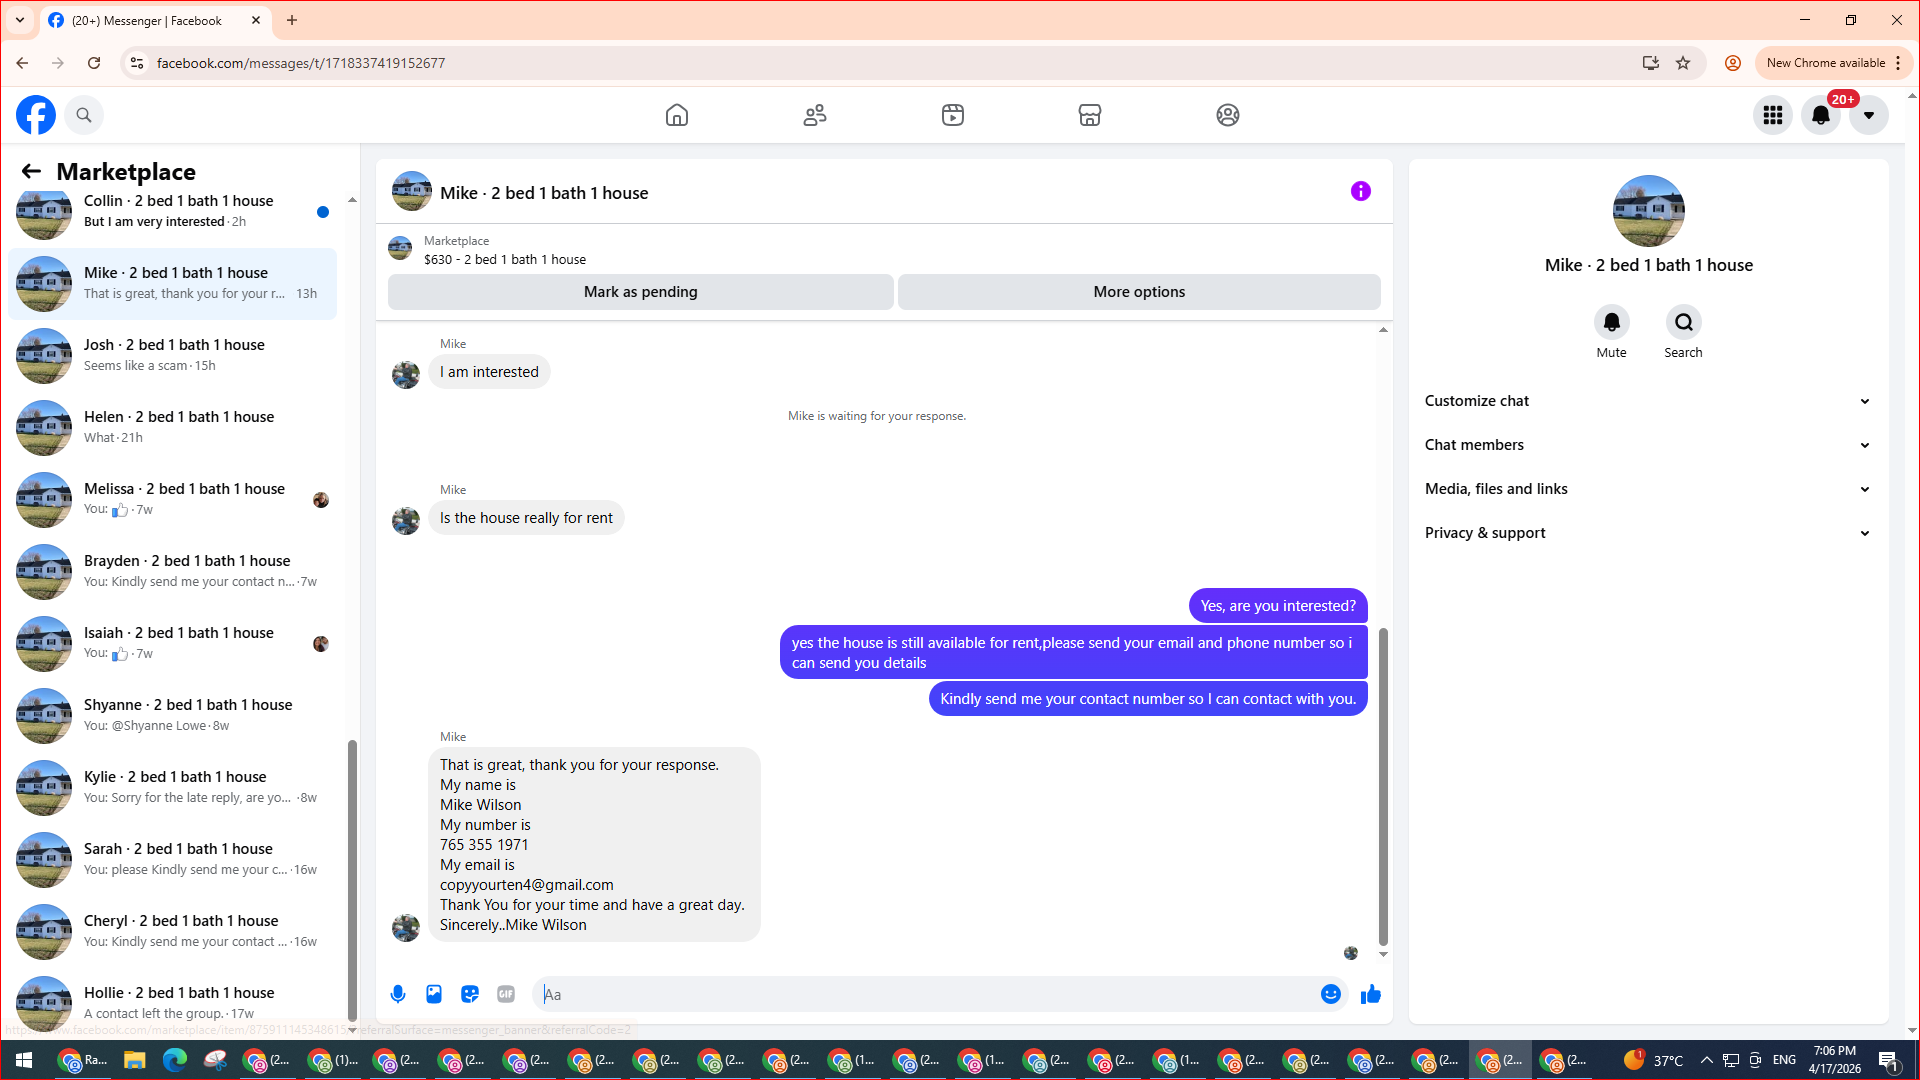Open the emoji picker in message box
This screenshot has width=1920, height=1080.
click(1330, 994)
